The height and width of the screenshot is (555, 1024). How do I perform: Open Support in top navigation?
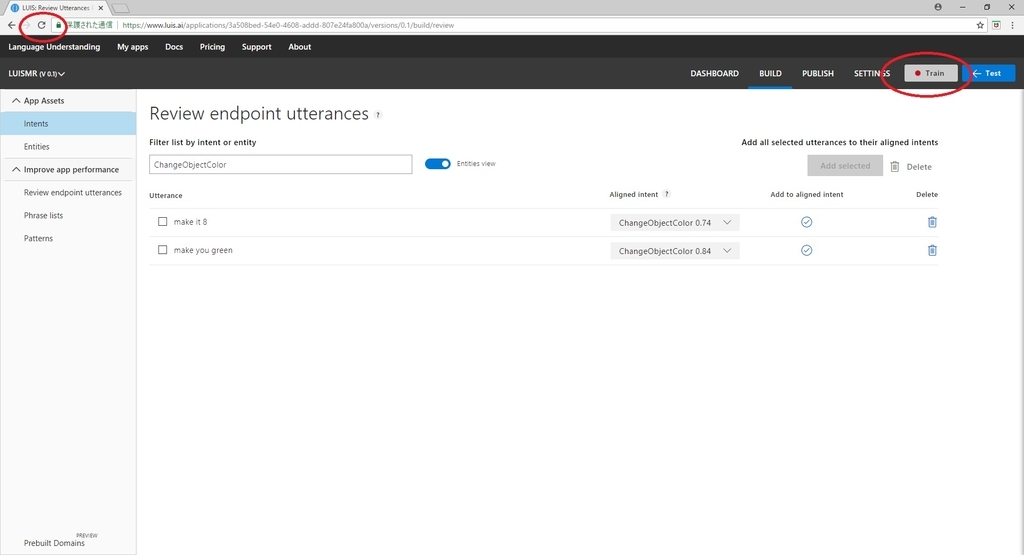257,47
